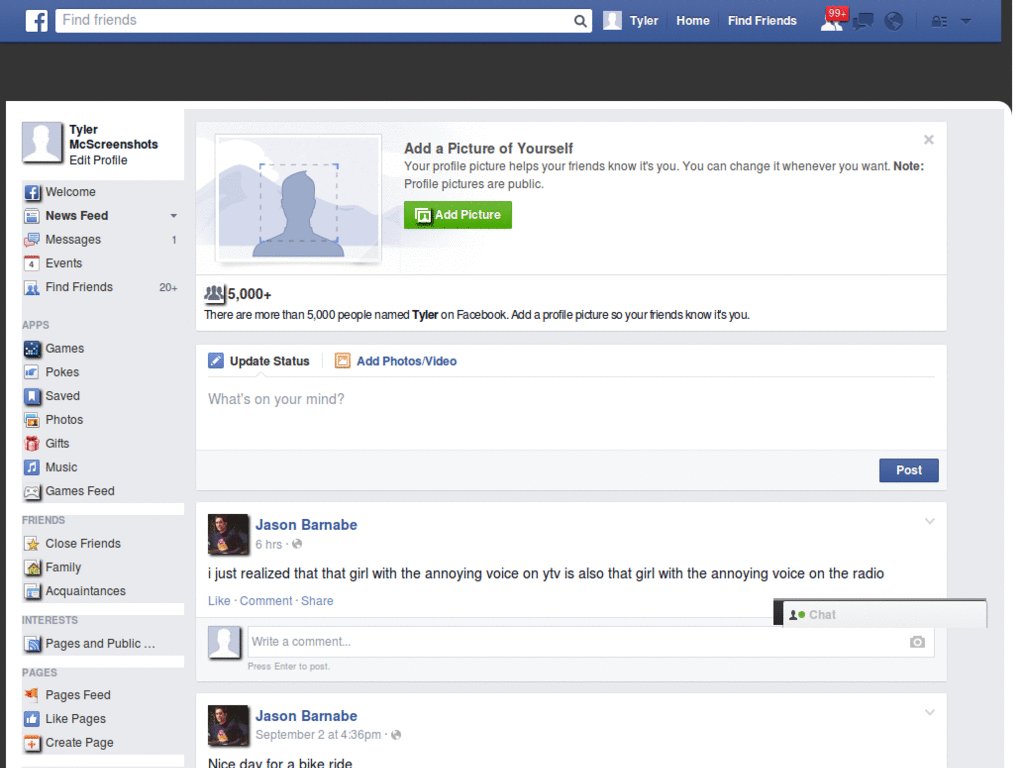1024x768 pixels.
Task: Open Jason Barnabe name on September 2 post
Action: [306, 716]
